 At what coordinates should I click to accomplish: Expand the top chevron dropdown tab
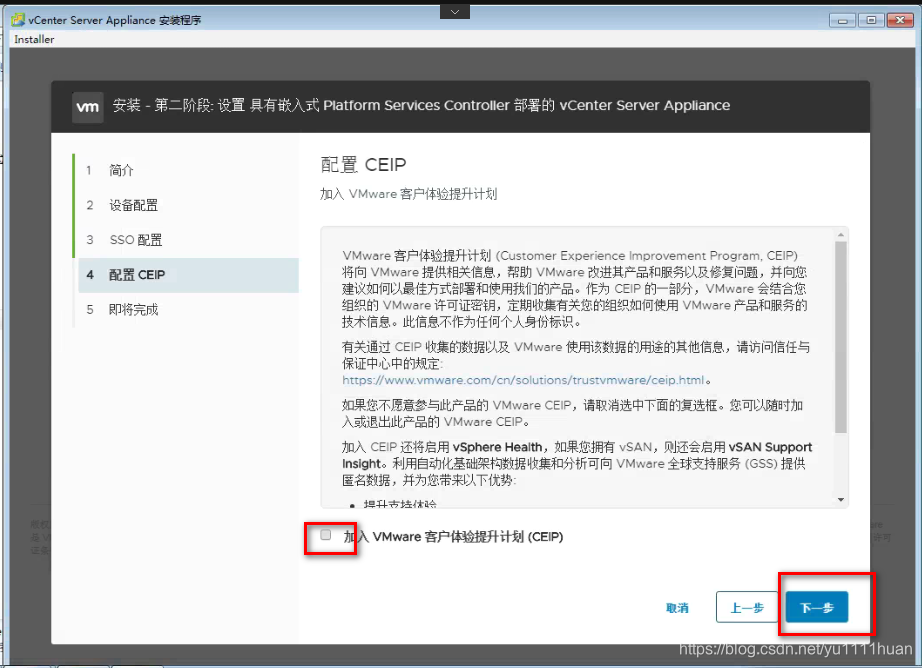coord(455,11)
